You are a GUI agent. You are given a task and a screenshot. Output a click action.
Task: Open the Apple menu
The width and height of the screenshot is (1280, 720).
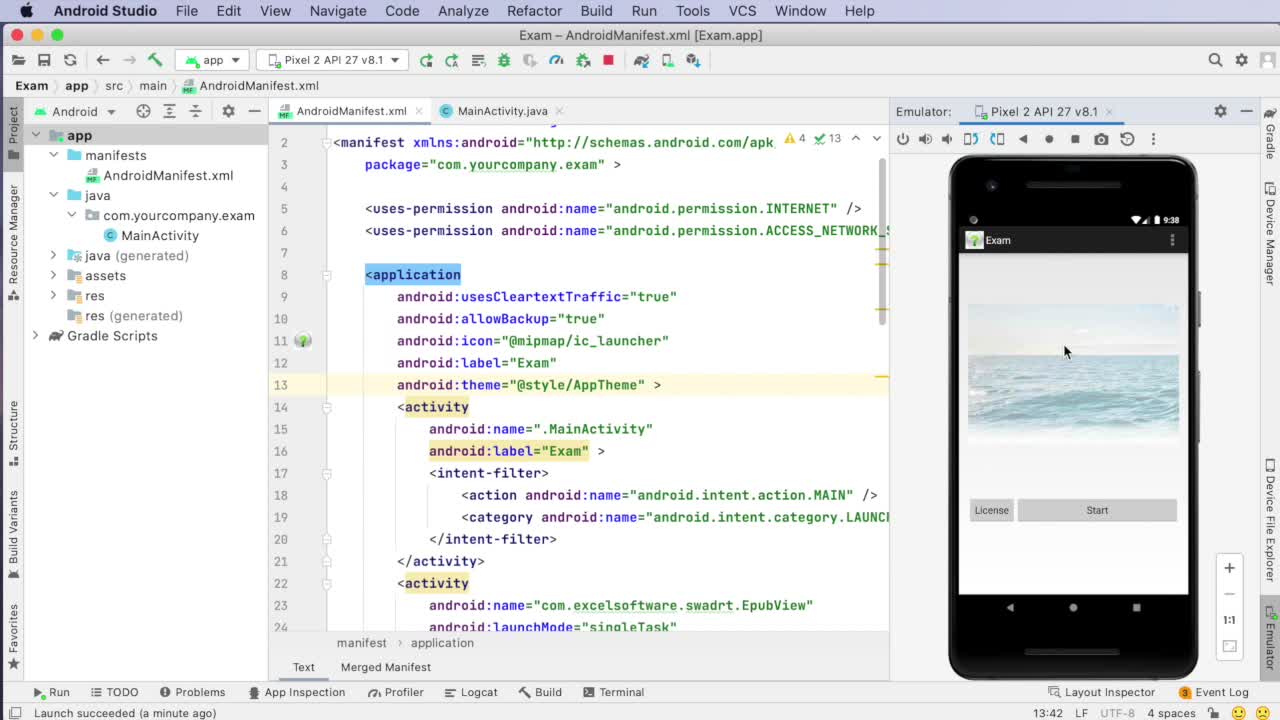[x=26, y=11]
